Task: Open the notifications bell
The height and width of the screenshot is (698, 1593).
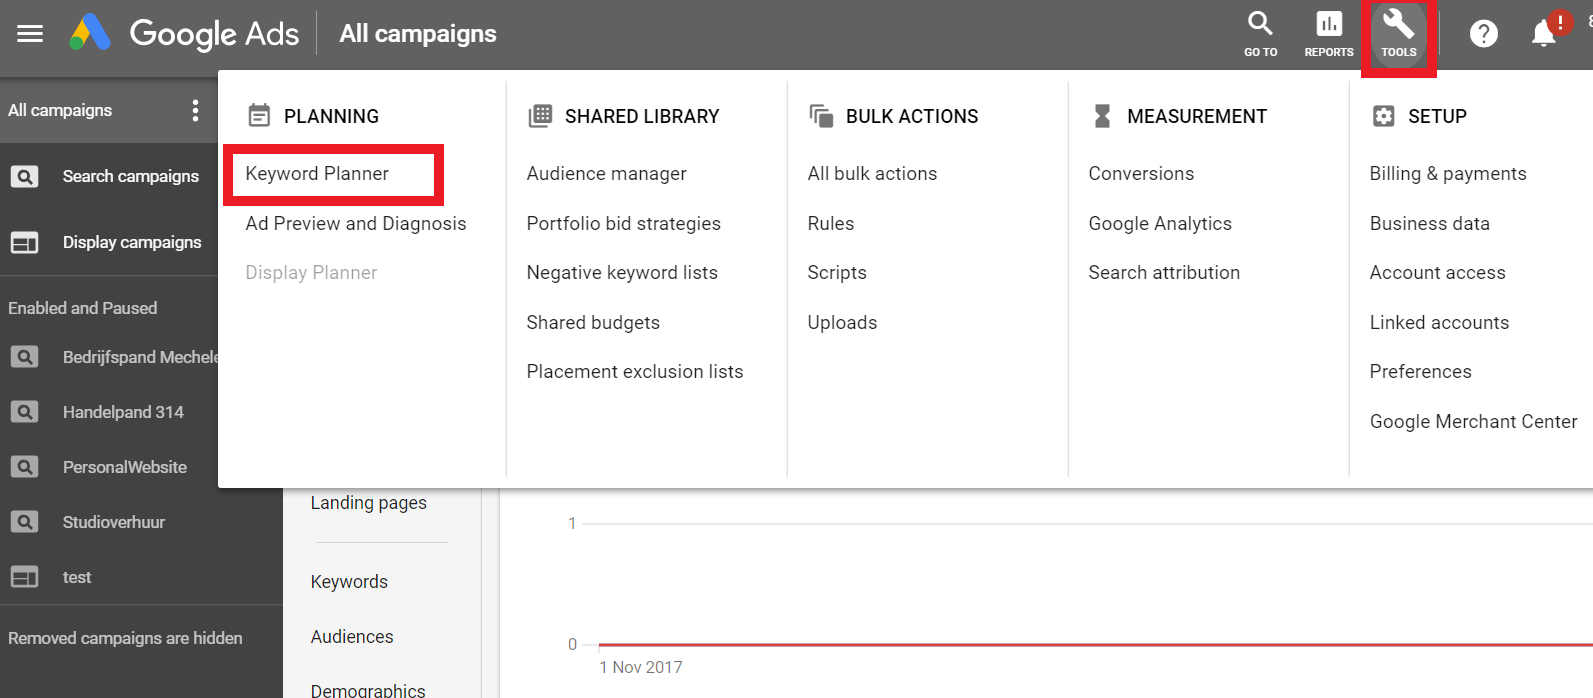Action: pyautogui.click(x=1544, y=34)
